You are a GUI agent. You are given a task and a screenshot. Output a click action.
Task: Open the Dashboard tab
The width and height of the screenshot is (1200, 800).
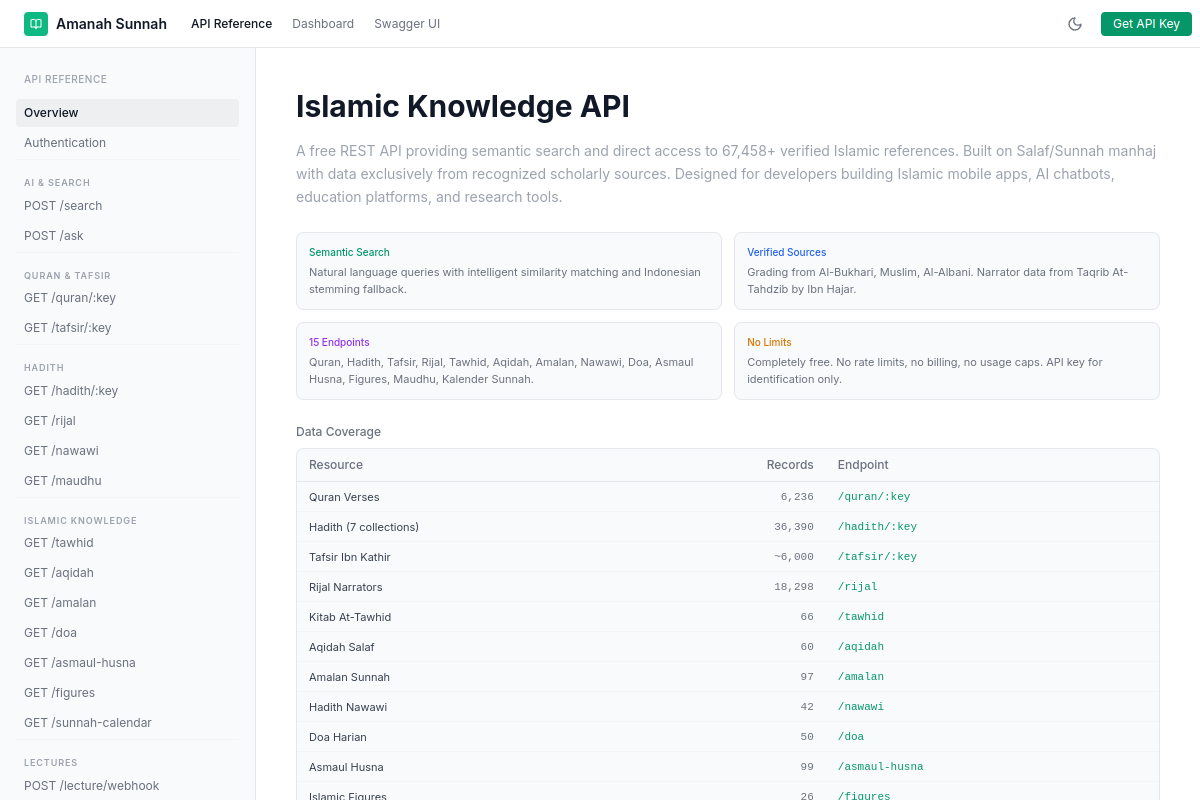[323, 24]
